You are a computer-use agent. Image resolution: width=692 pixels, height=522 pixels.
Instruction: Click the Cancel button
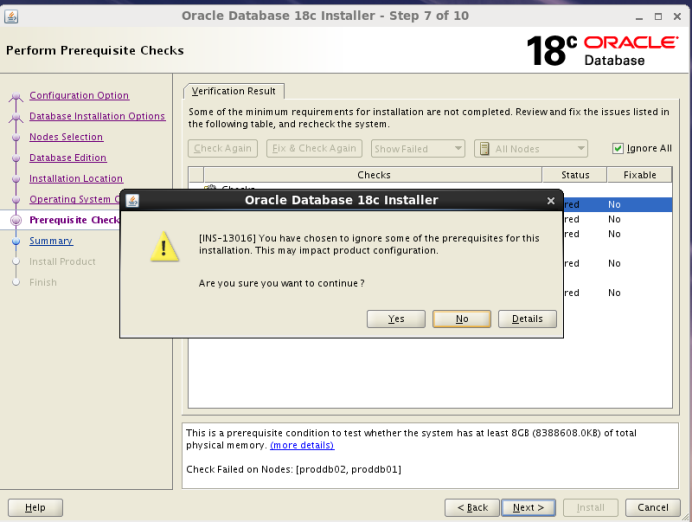[x=653, y=507]
